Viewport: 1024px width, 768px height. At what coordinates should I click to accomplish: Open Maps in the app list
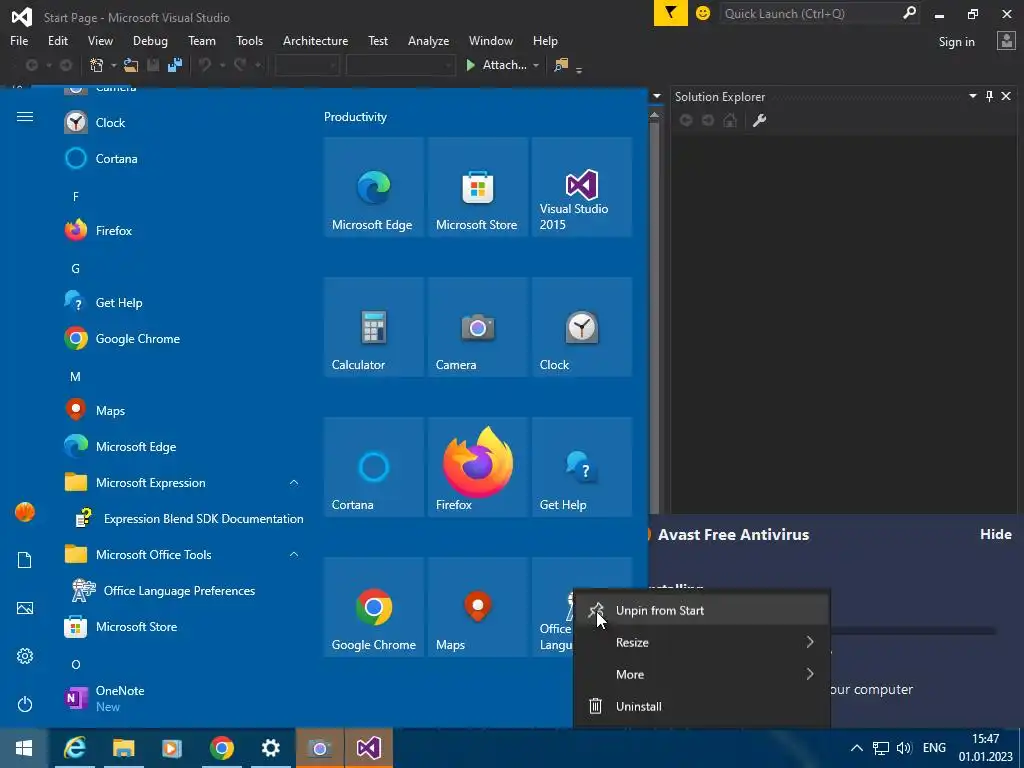tap(183, 411)
